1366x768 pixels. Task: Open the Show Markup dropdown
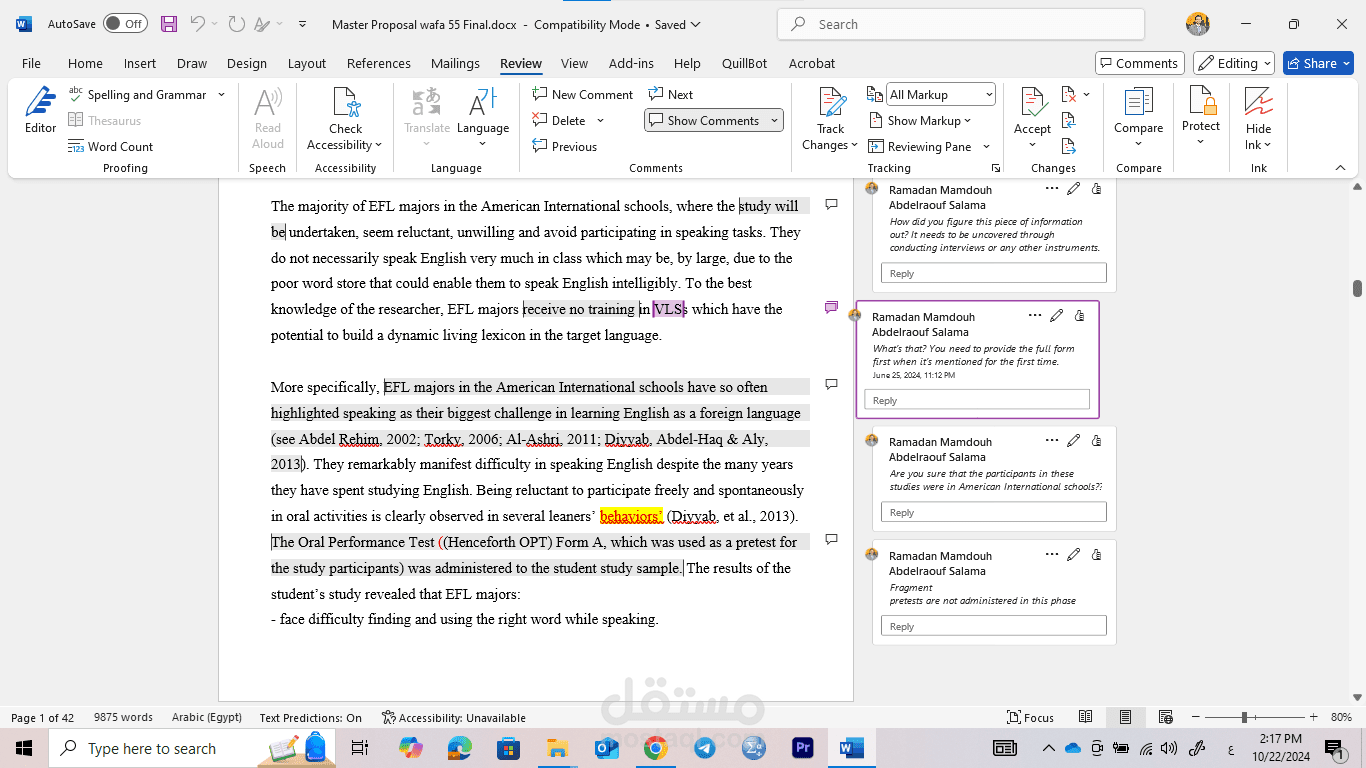pos(920,121)
